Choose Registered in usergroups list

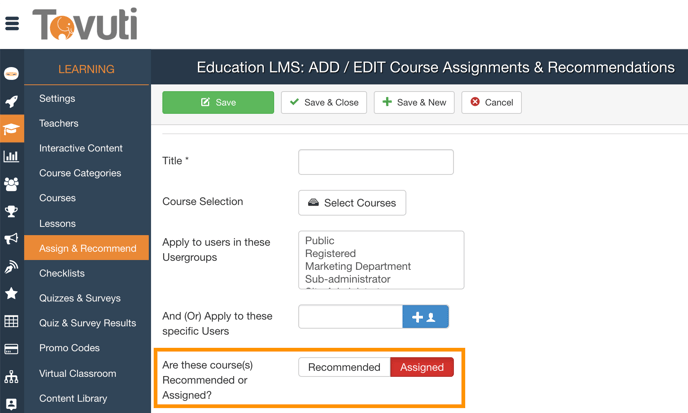(x=330, y=254)
